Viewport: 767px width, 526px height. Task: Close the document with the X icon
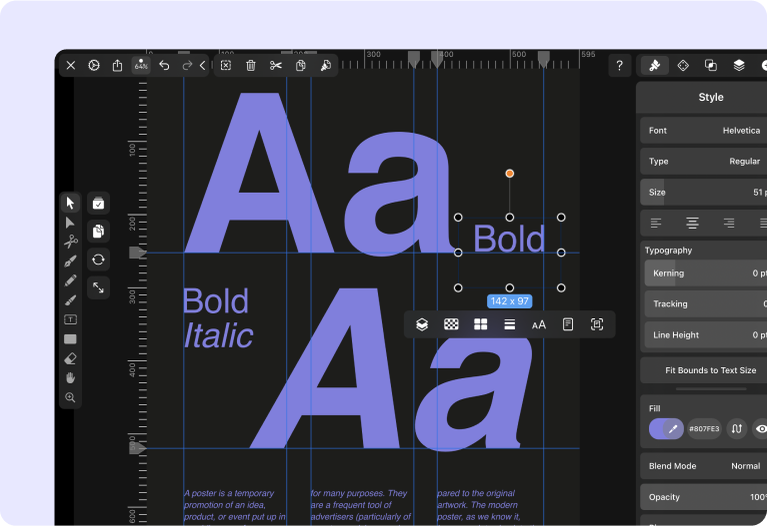point(71,66)
